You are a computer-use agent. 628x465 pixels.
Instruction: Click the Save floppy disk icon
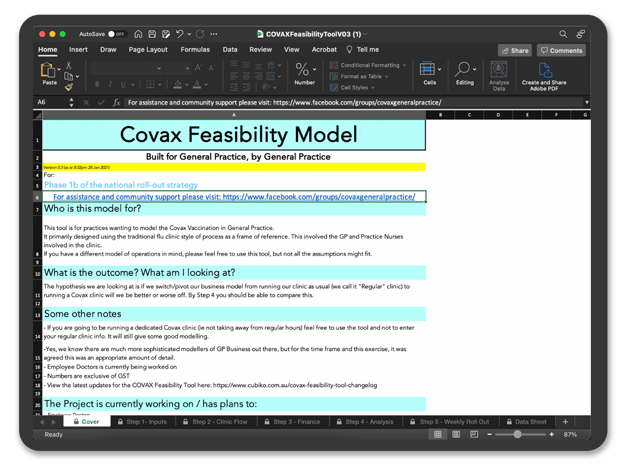coord(152,34)
